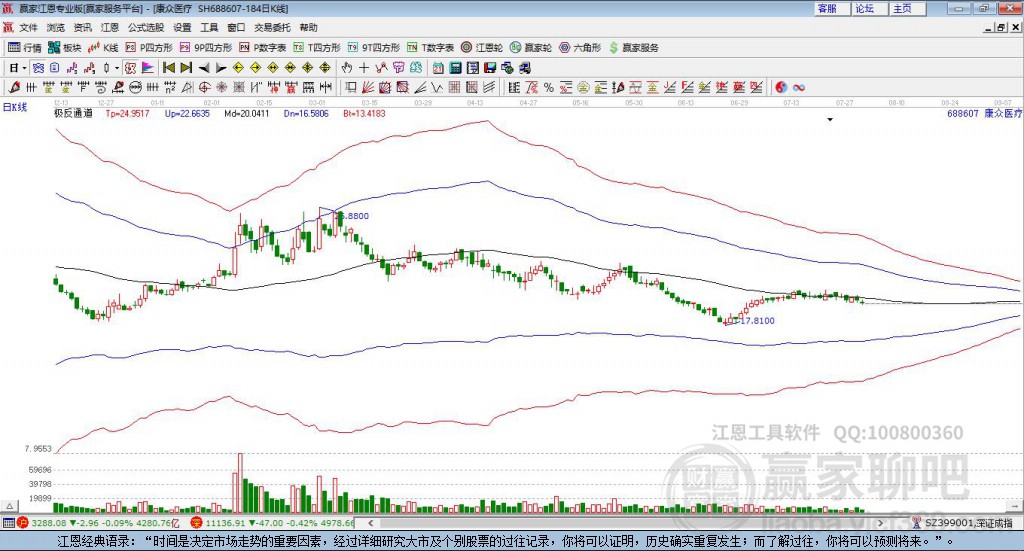The width and height of the screenshot is (1024, 551).
Task: Click the bottom scrollbar left arrow
Action: coord(370,523)
